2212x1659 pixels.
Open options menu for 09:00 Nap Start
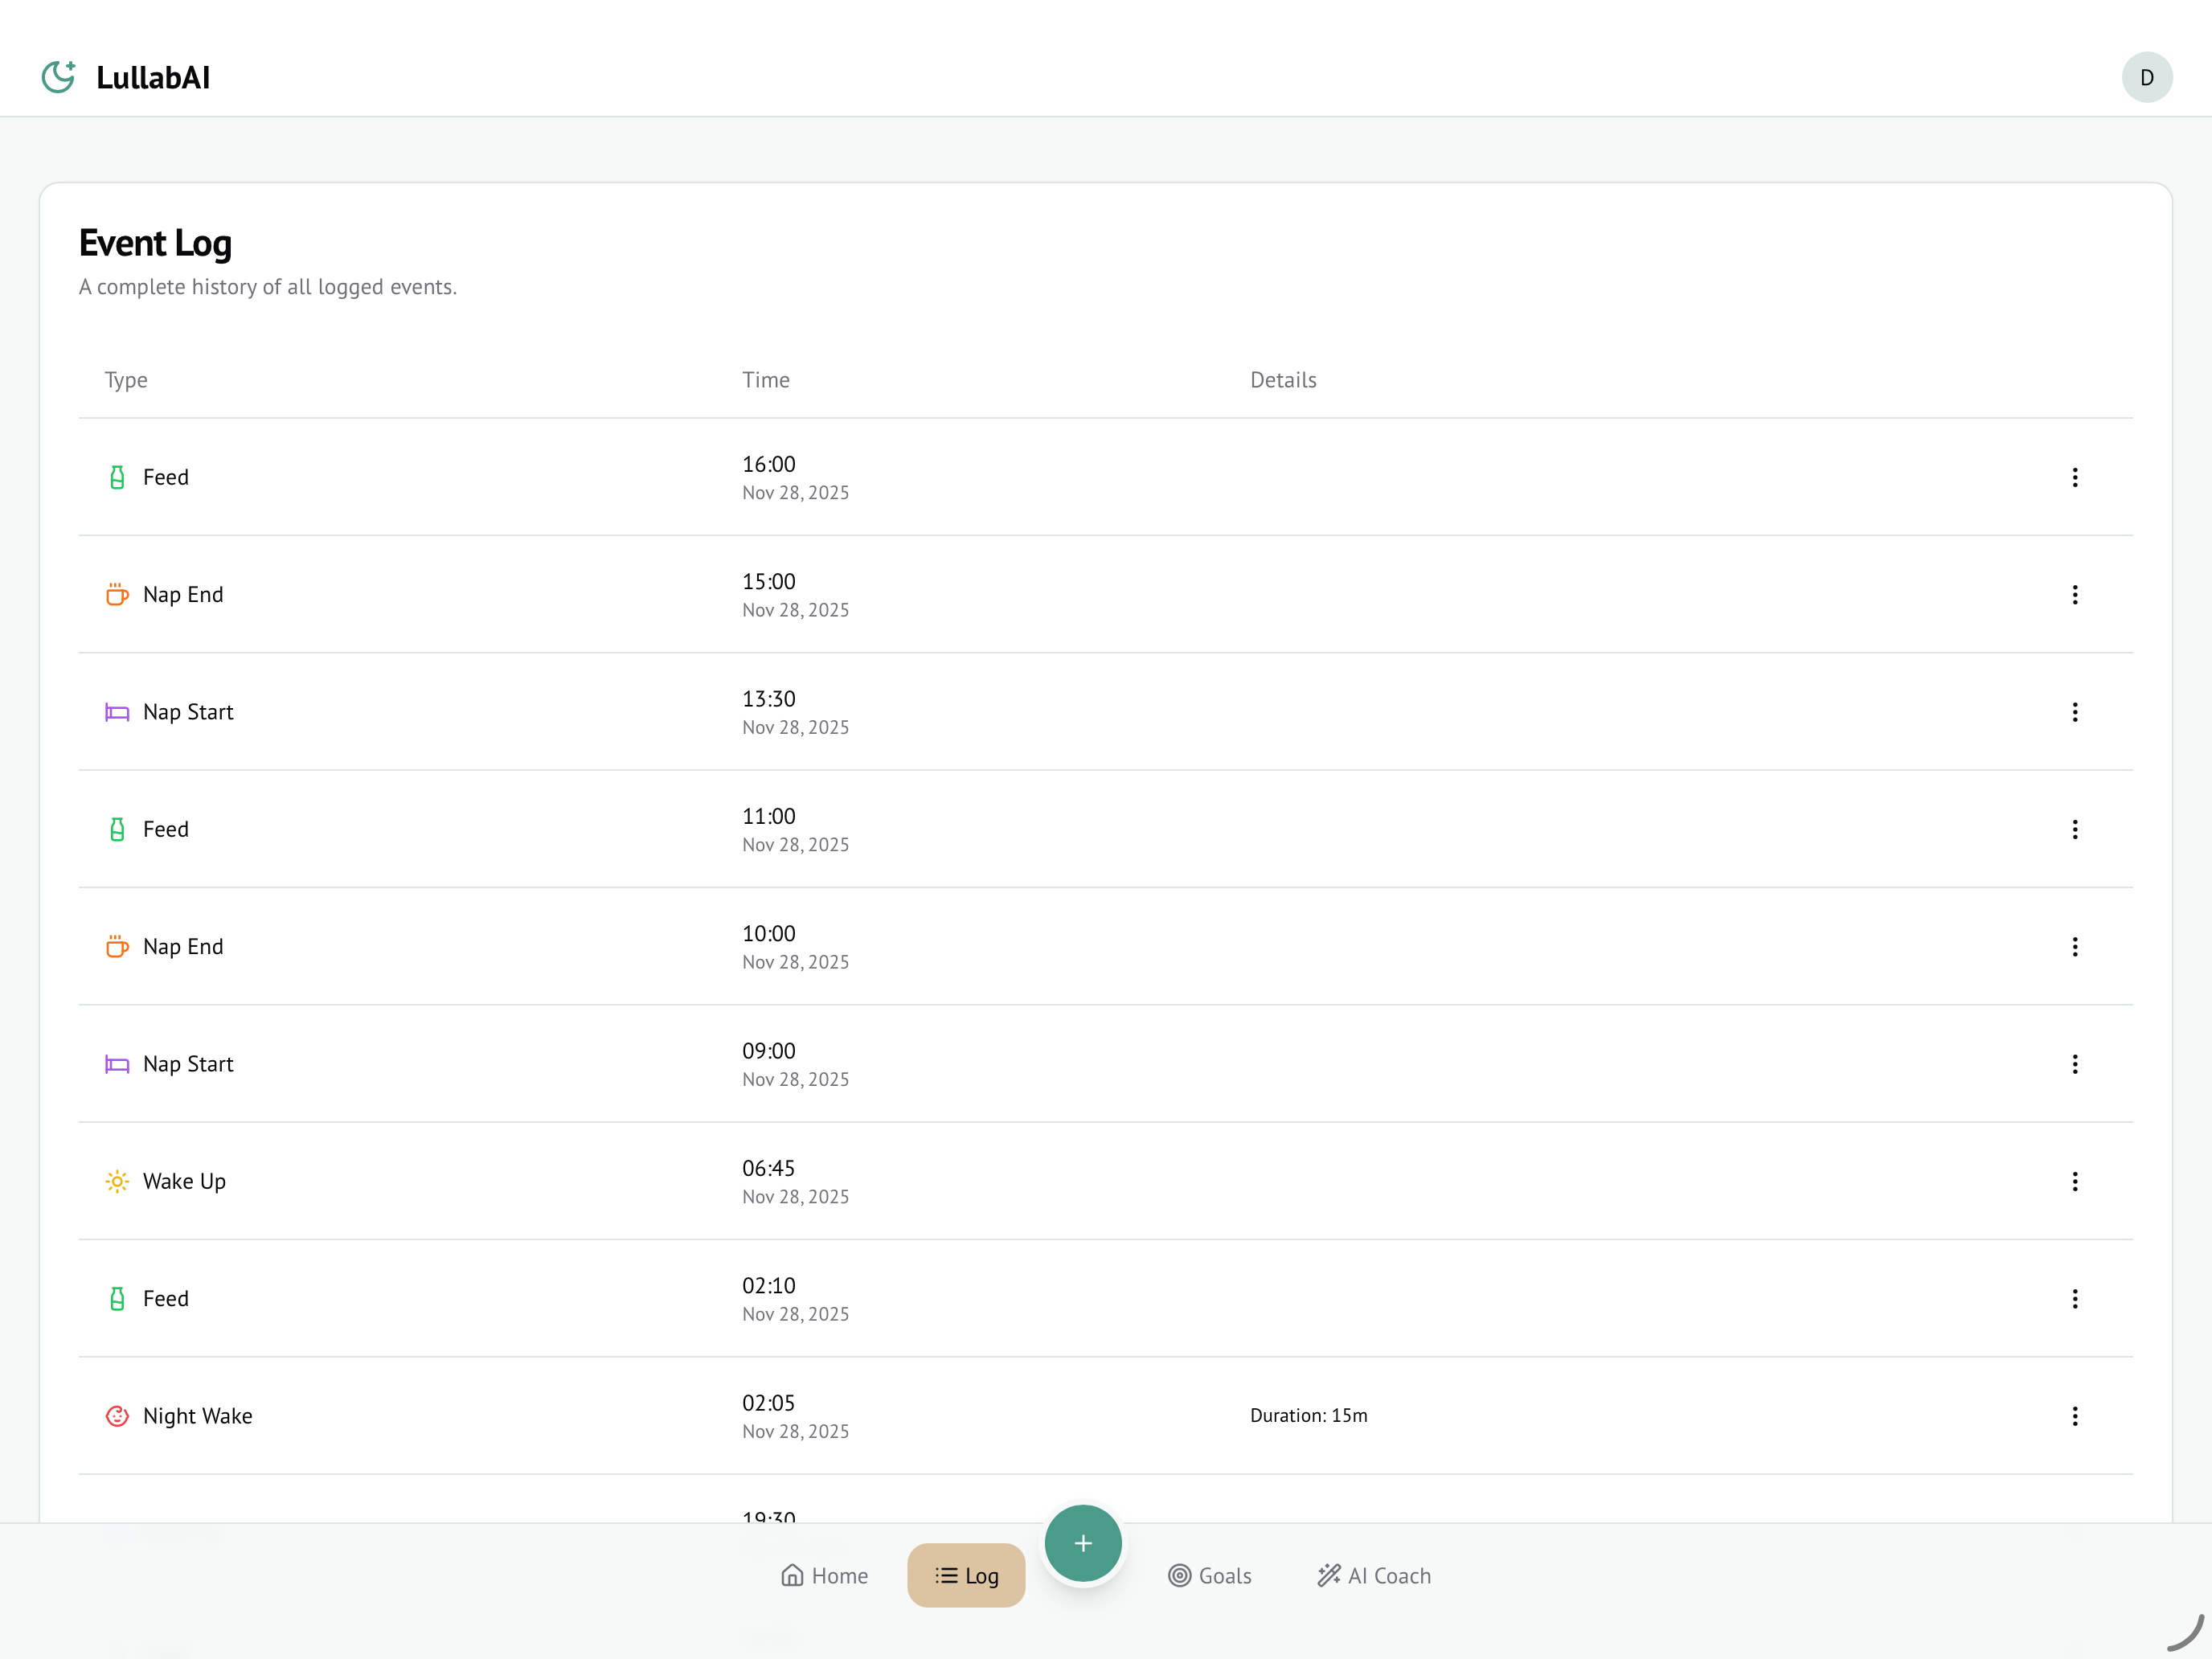click(x=2074, y=1064)
